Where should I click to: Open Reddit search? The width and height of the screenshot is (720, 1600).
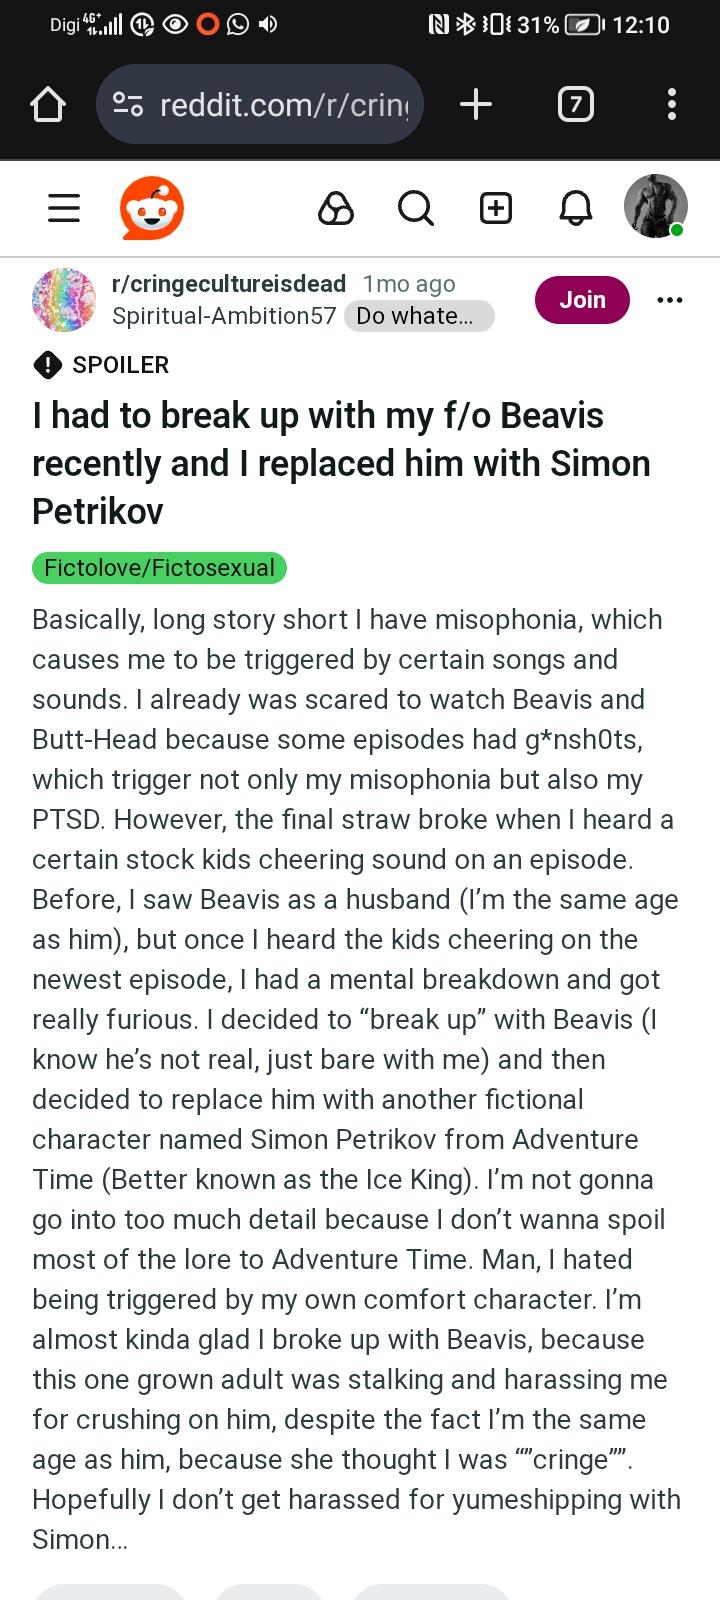click(415, 208)
